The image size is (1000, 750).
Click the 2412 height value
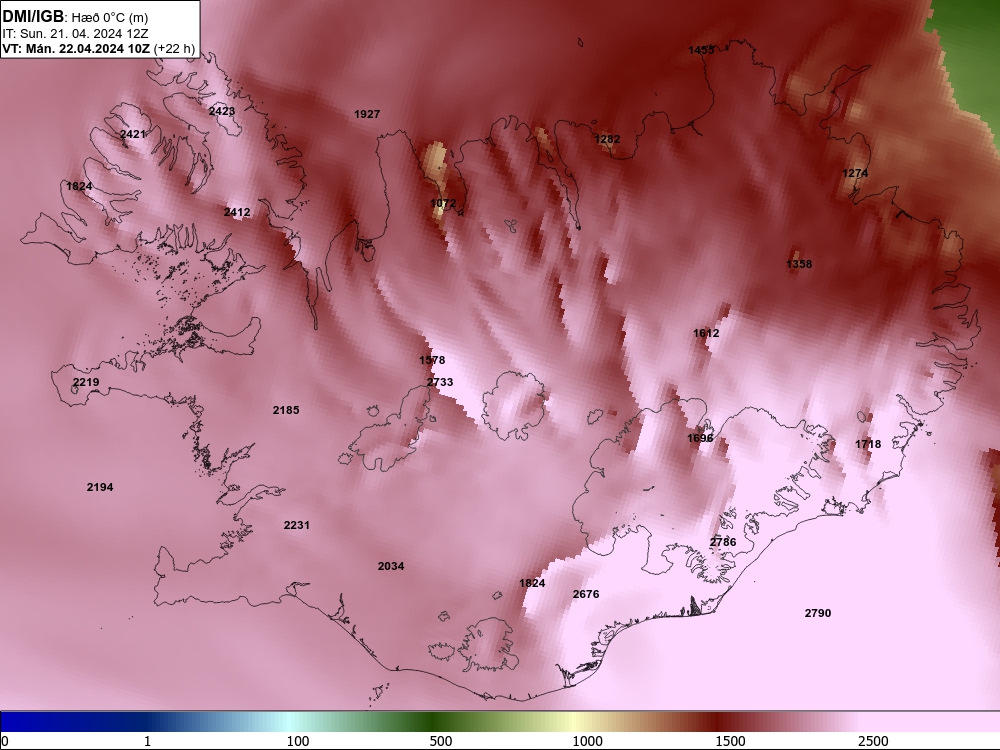click(x=237, y=212)
